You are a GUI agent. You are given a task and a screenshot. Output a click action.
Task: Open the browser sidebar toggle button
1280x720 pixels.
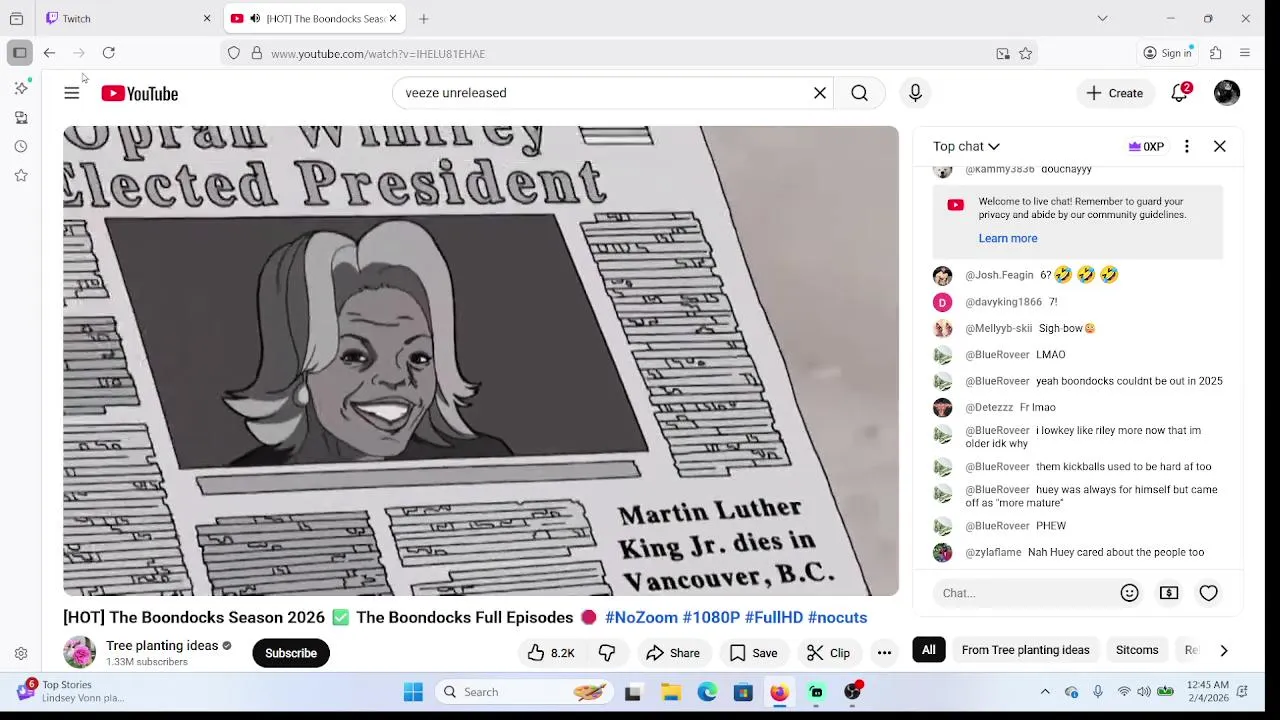20,53
